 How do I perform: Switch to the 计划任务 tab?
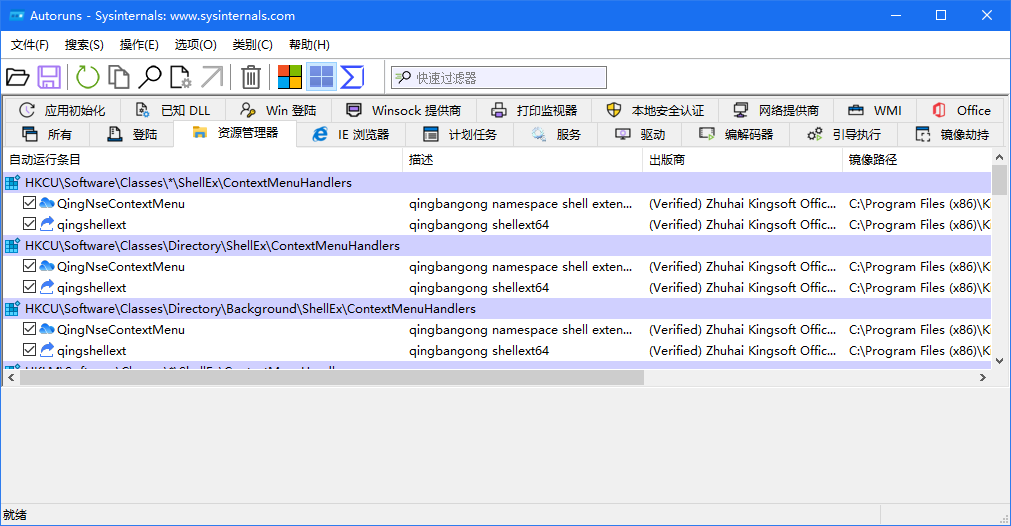[460, 134]
